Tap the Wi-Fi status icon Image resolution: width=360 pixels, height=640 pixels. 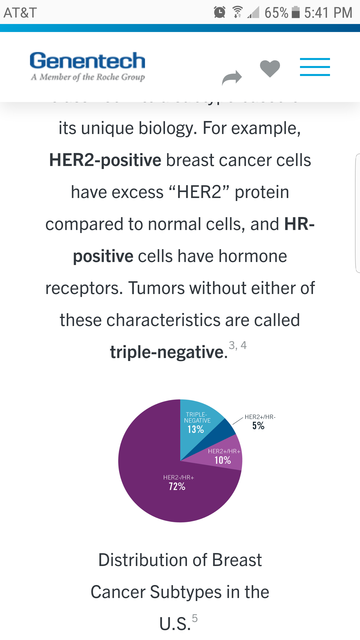click(237, 13)
